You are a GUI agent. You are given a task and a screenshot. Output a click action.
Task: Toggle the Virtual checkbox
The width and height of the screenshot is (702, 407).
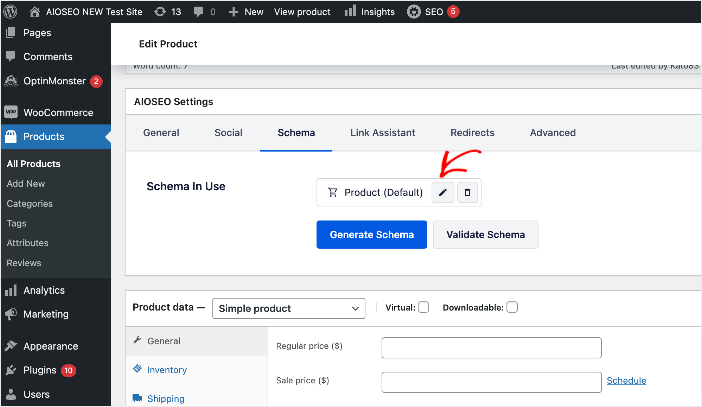[424, 307]
